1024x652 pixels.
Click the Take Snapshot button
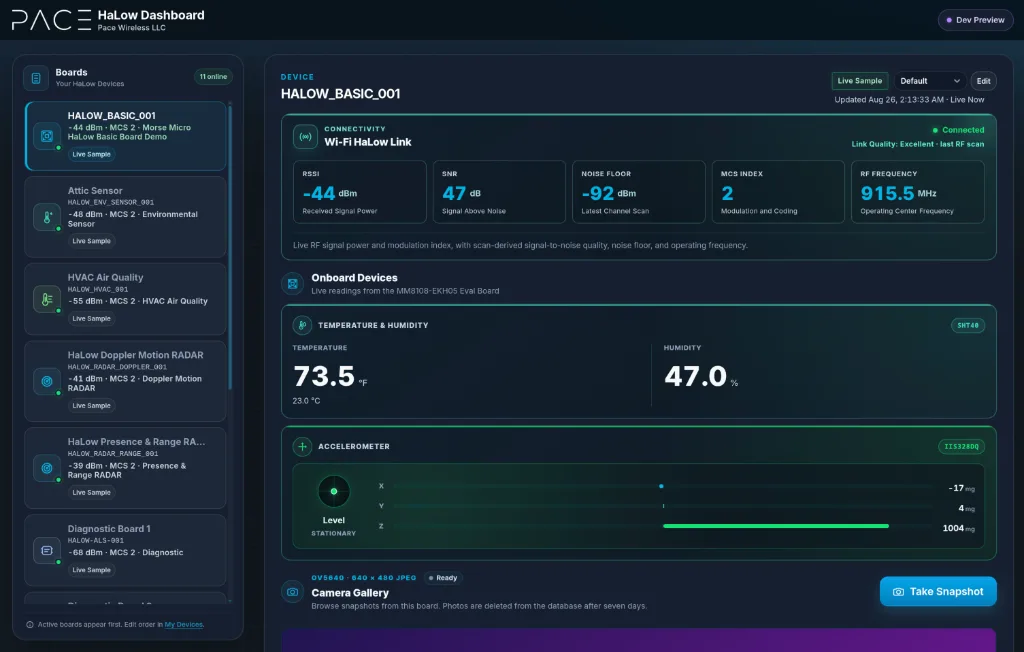pyautogui.click(x=938, y=591)
